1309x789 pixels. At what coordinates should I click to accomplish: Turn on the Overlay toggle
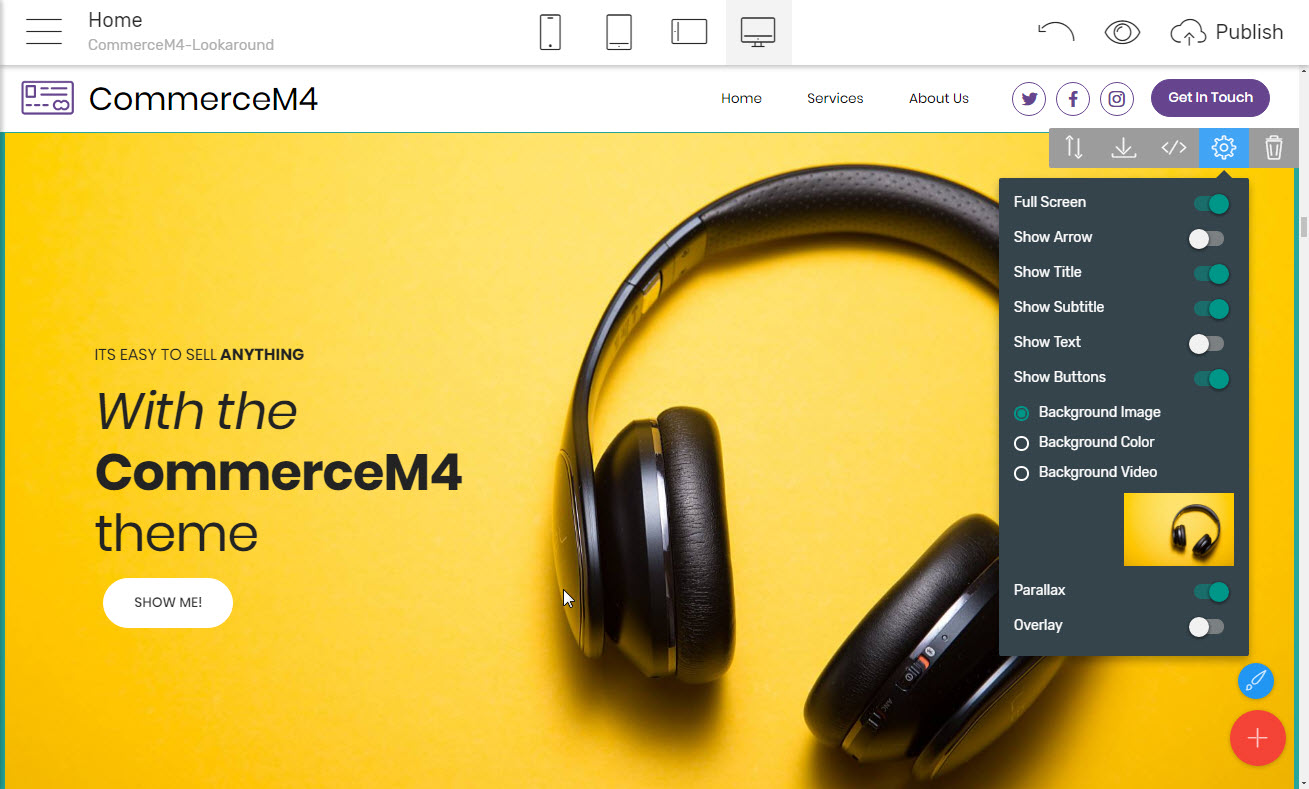tap(1206, 627)
